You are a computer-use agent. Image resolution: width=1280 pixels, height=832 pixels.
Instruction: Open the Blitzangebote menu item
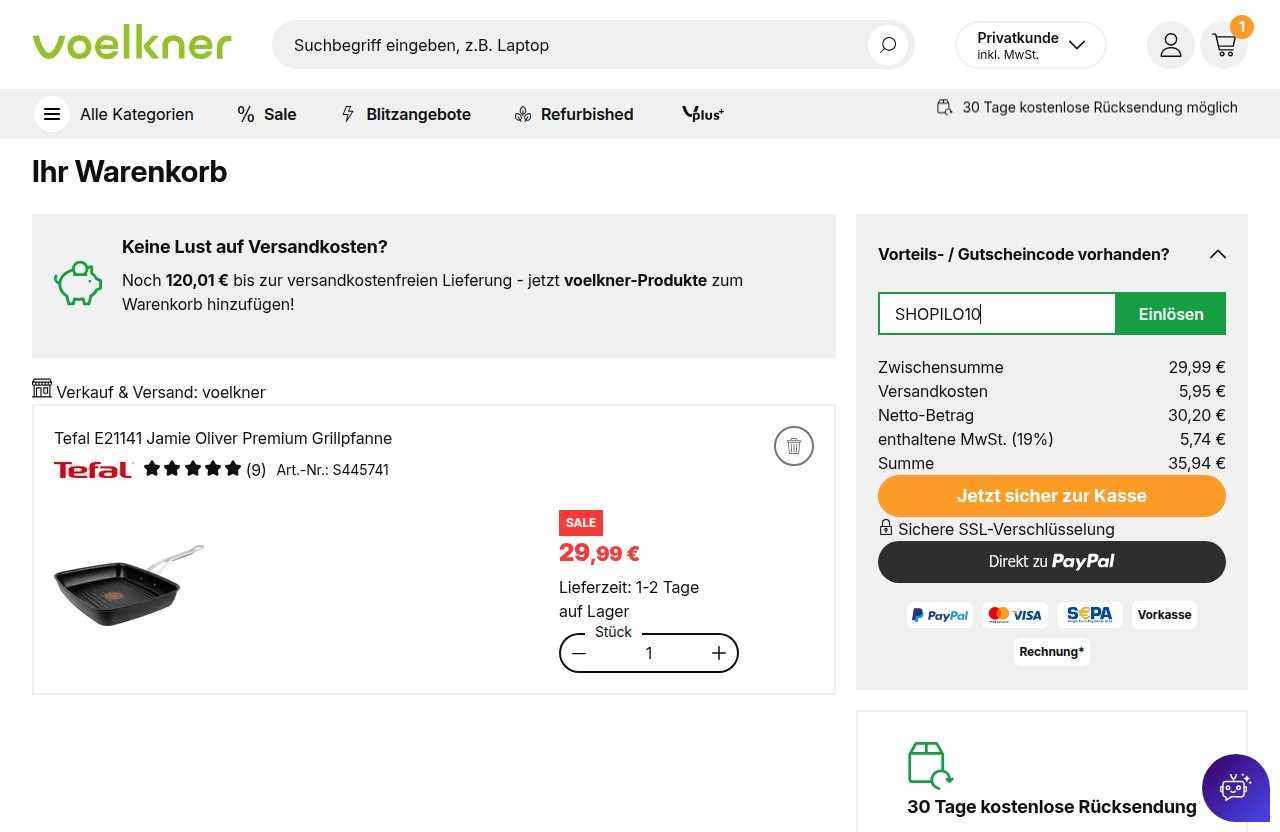pos(405,114)
